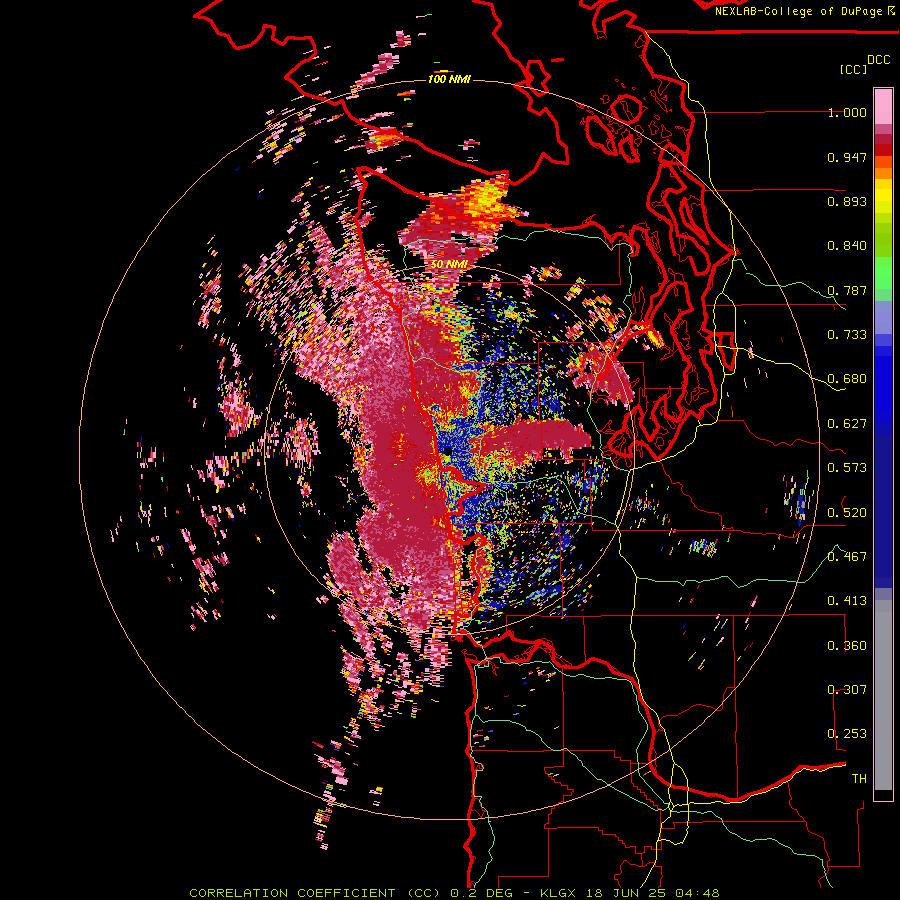Image resolution: width=900 pixels, height=900 pixels.
Task: Click the 0.360 legend value
Action: pos(847,646)
